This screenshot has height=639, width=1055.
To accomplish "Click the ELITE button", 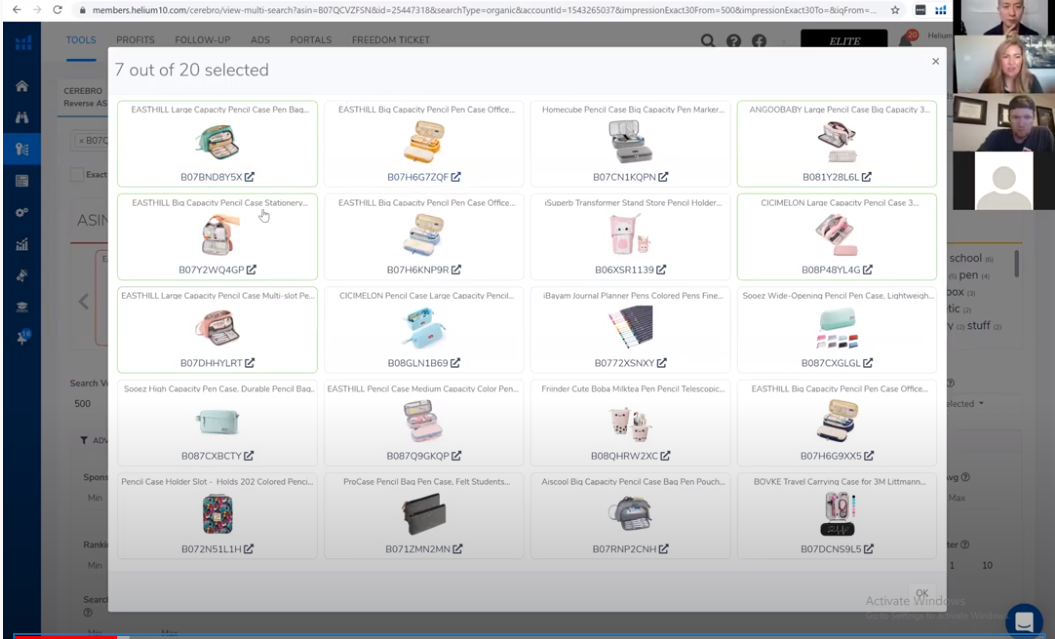I will (844, 40).
